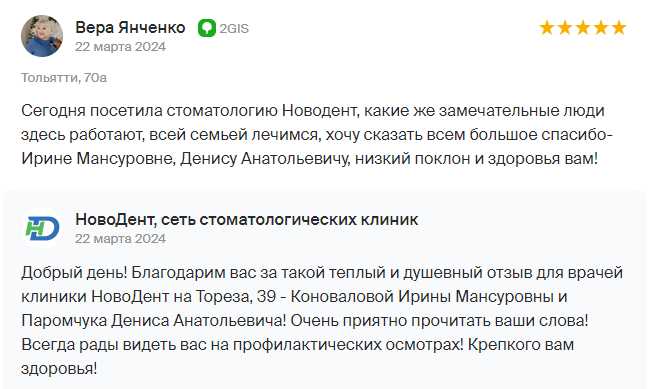
Task: Open НовоДент, сеть стоматологических клиник profile
Action: coord(247,219)
